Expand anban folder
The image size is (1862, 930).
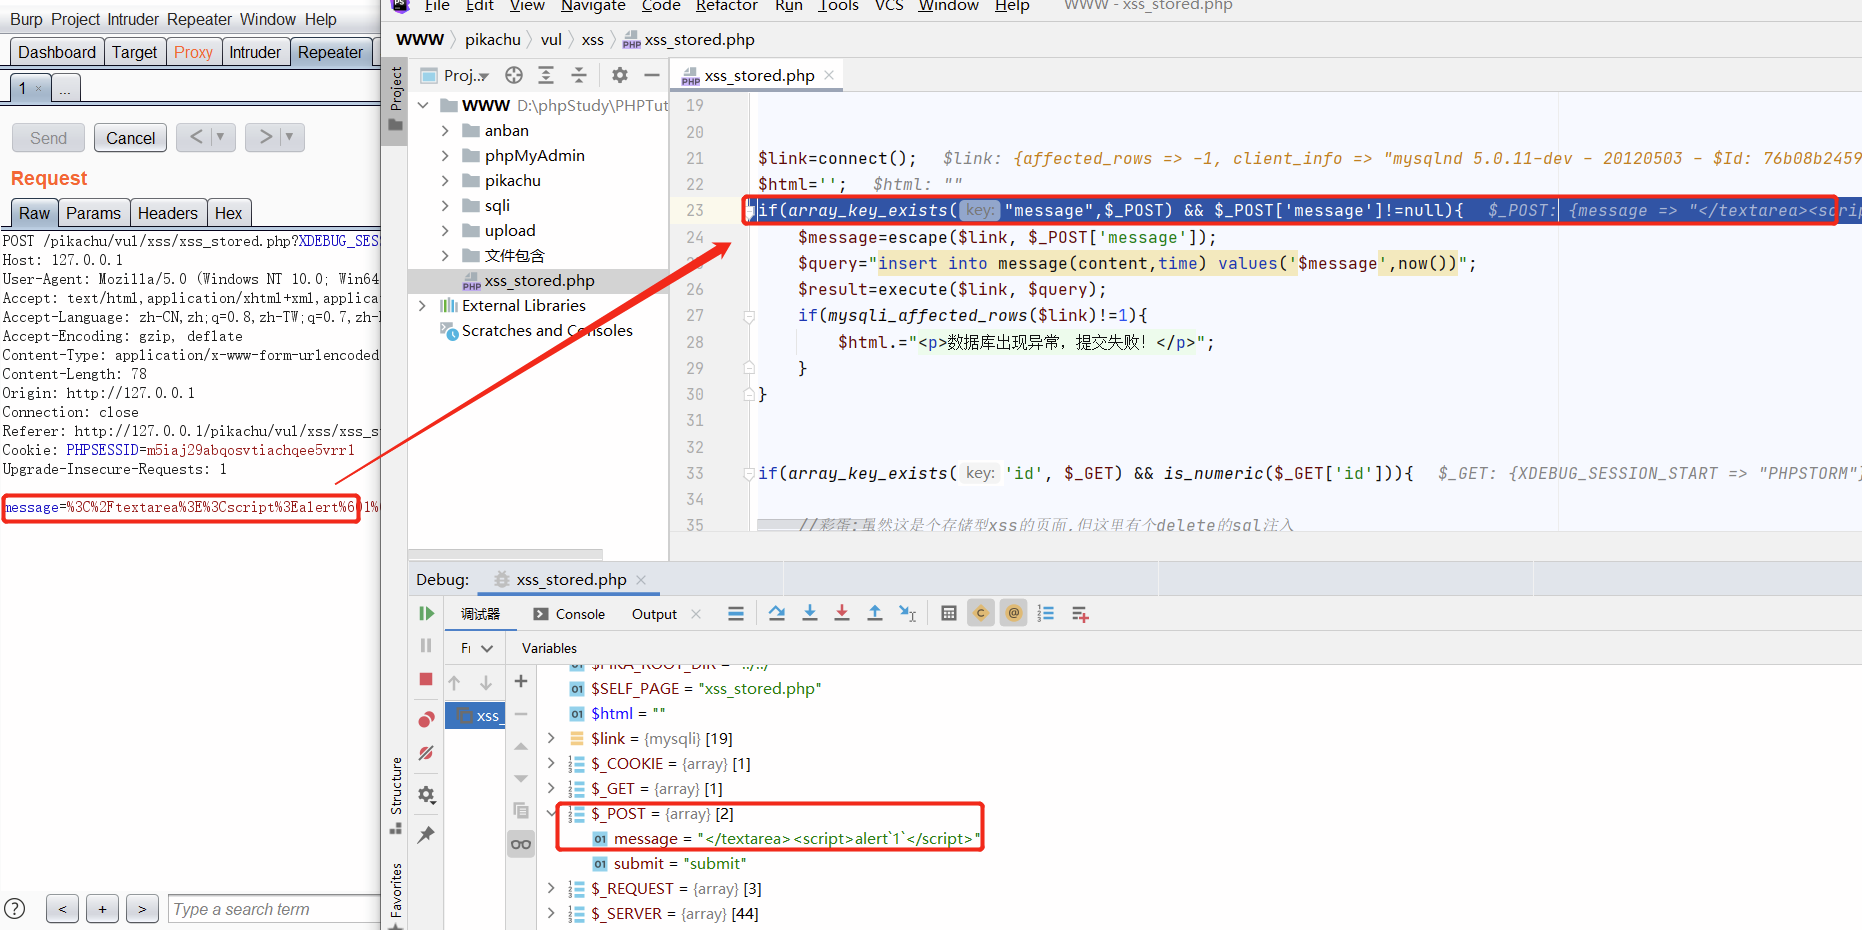[x=445, y=130]
